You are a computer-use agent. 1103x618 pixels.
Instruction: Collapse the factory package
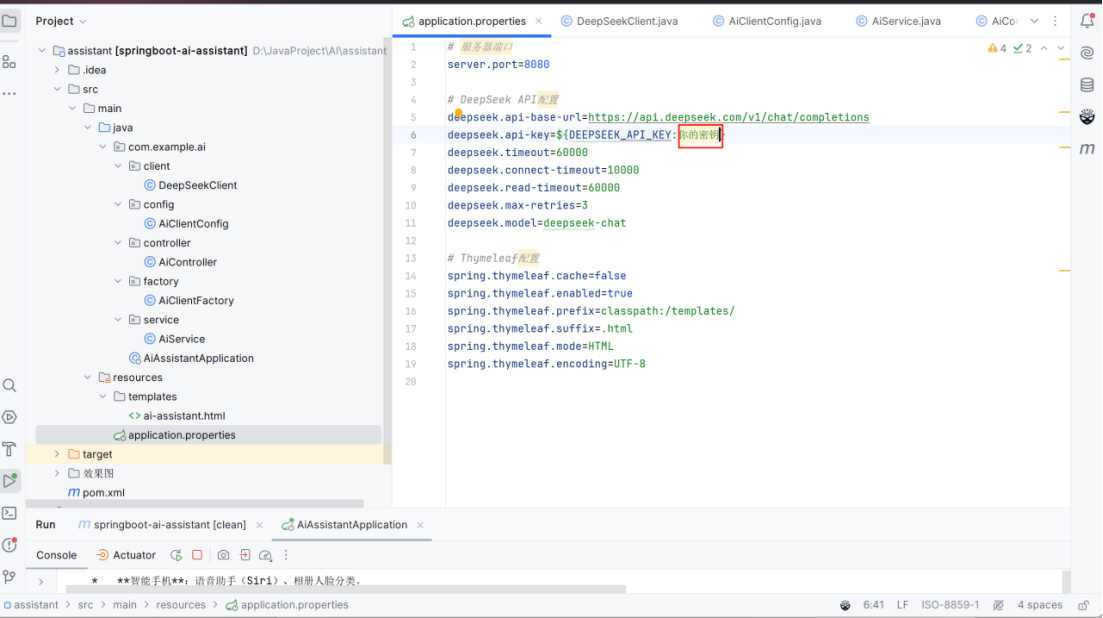pos(118,281)
